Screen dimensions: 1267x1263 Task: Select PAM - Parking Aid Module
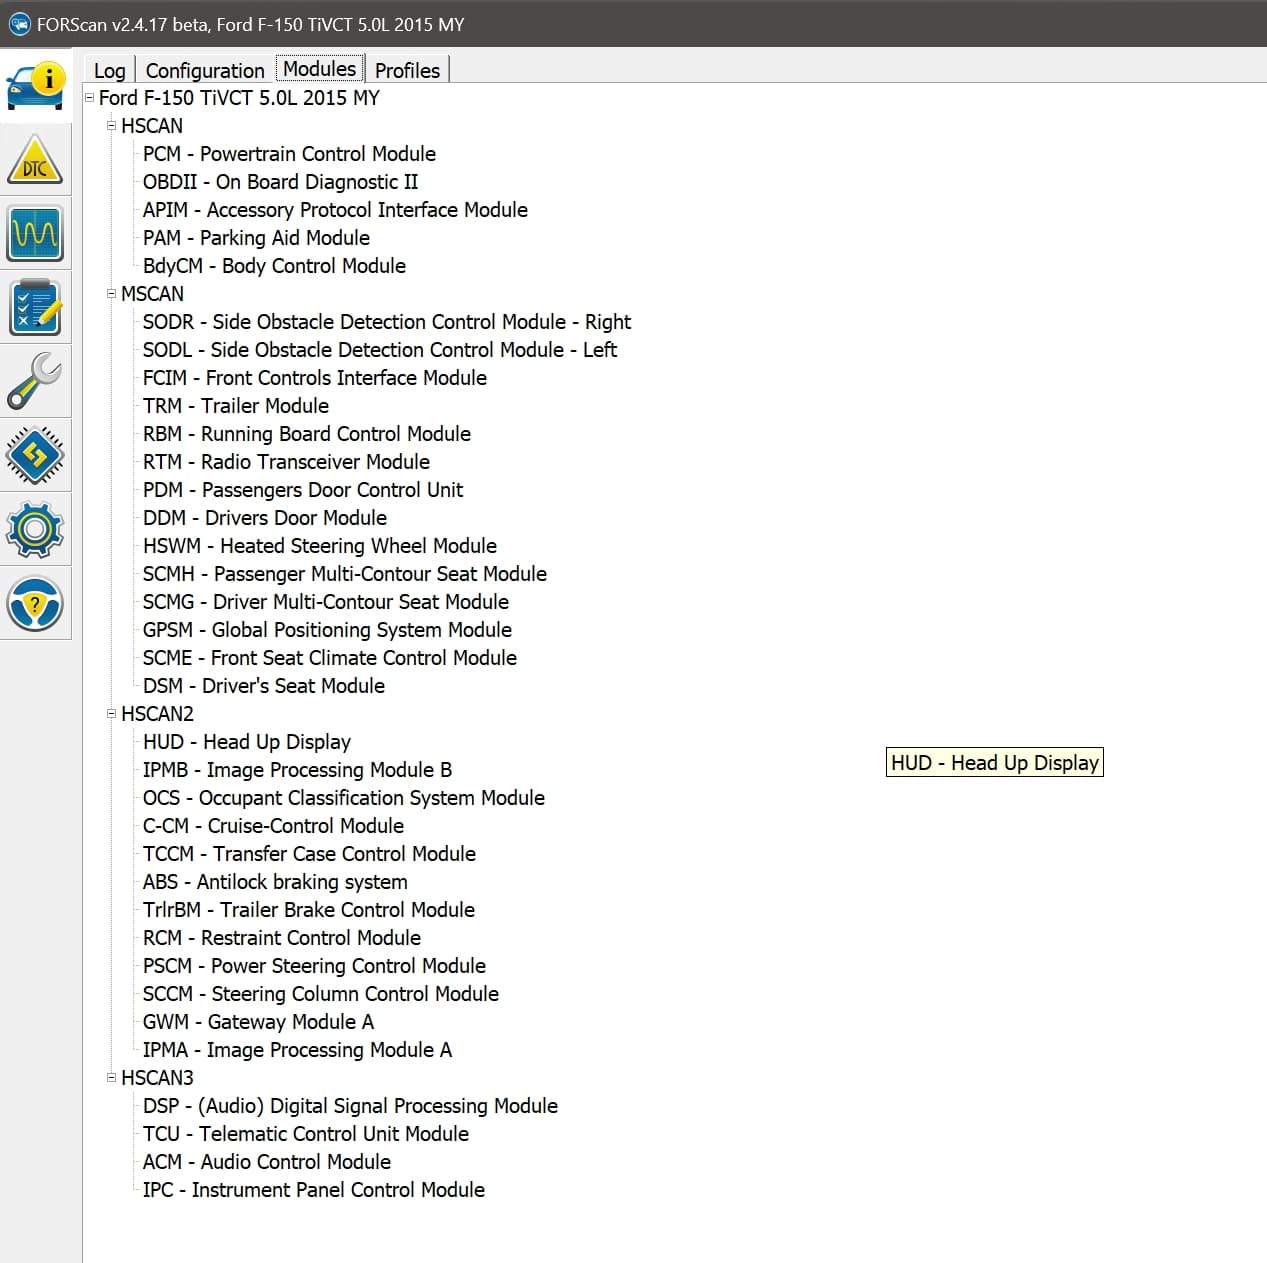pos(256,238)
